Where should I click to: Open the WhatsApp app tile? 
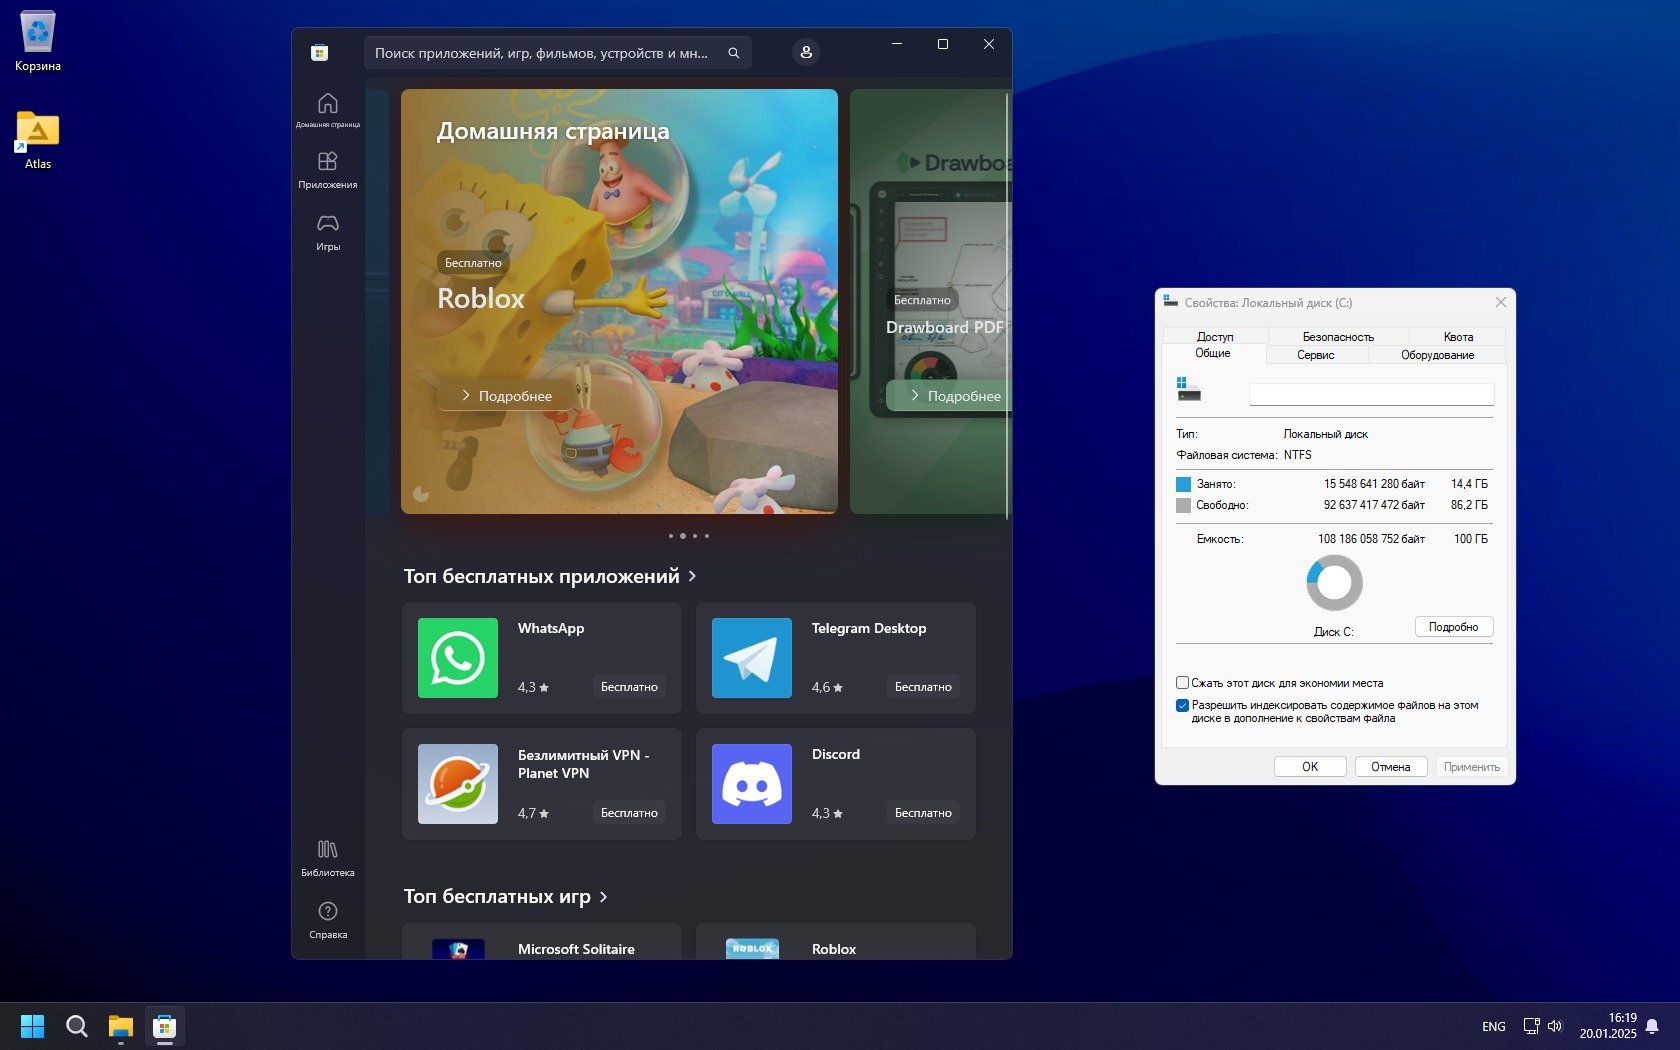(x=541, y=658)
